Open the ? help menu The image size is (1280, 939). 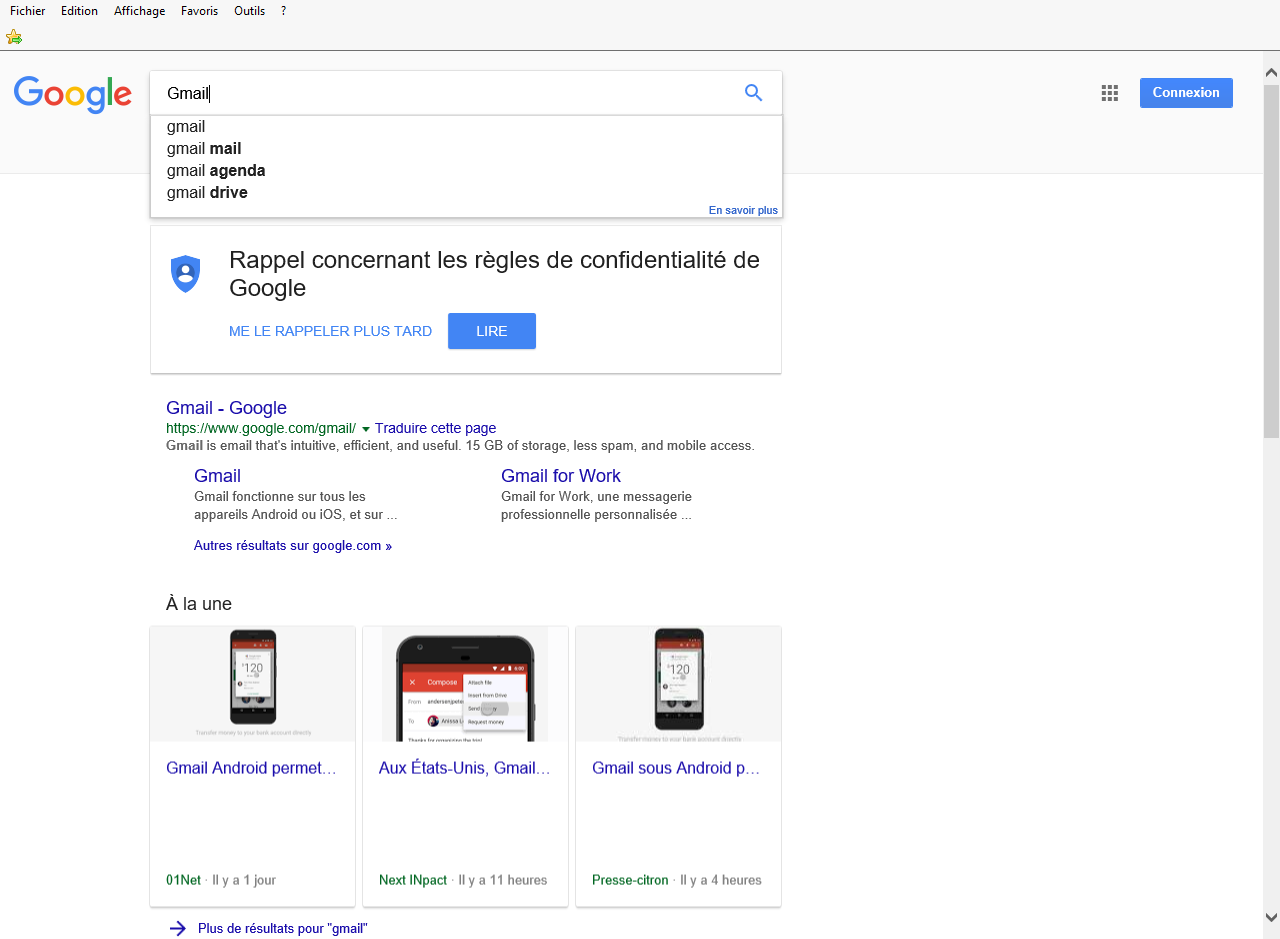pyautogui.click(x=284, y=11)
